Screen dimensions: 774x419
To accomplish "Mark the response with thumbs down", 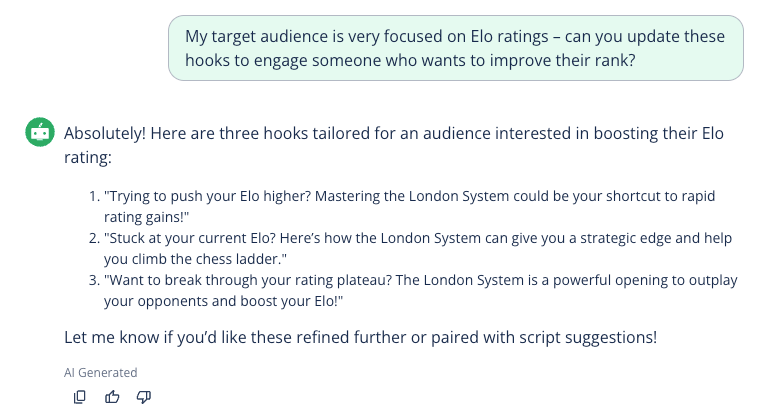I will pos(143,397).
